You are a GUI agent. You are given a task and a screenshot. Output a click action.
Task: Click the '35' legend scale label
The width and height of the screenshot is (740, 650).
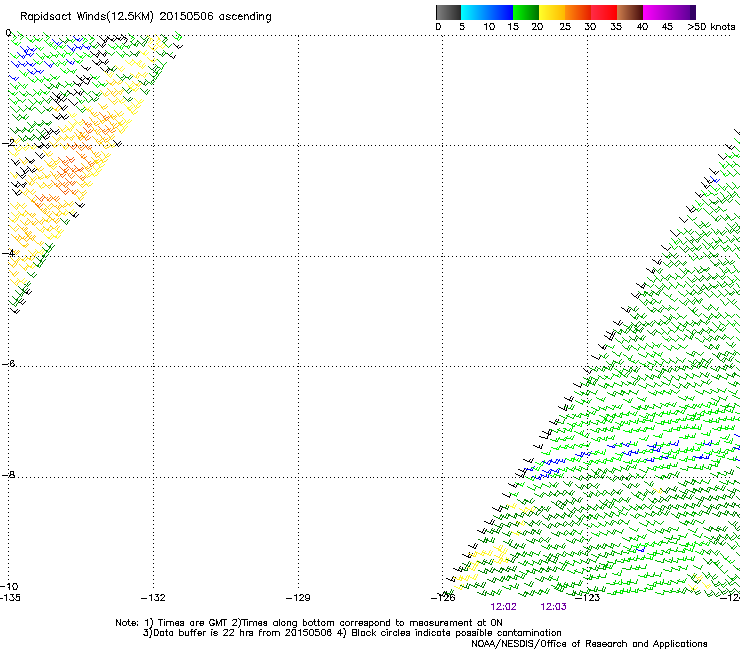pyautogui.click(x=616, y=27)
